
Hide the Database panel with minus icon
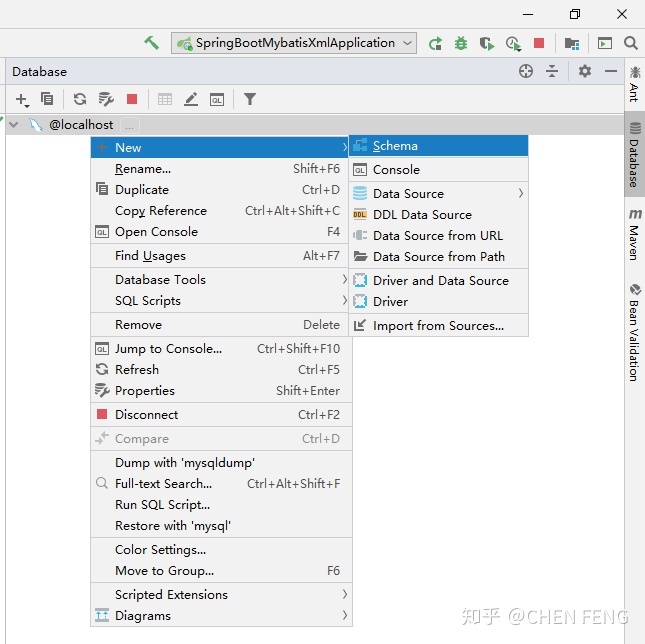click(611, 71)
